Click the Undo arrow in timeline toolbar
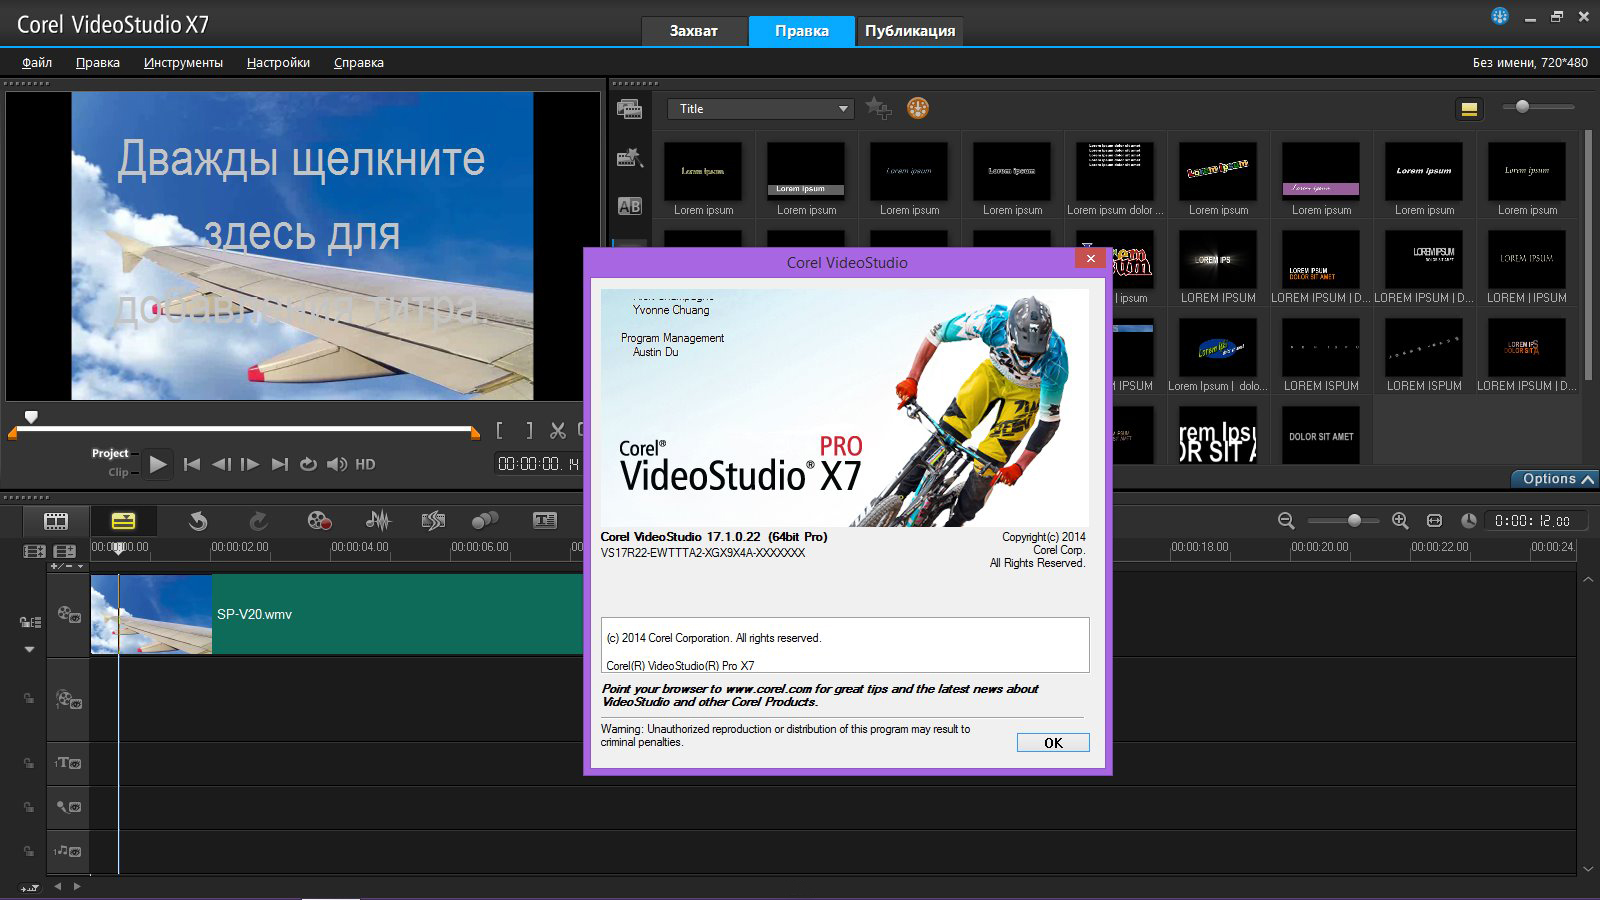The image size is (1600, 900). (x=198, y=521)
